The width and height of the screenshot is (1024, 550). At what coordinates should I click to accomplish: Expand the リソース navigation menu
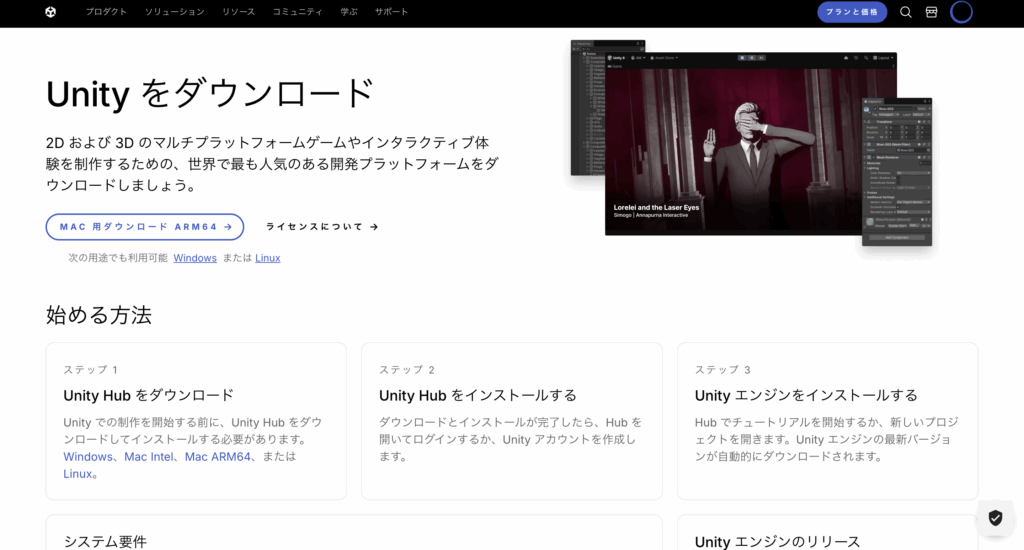click(x=238, y=12)
